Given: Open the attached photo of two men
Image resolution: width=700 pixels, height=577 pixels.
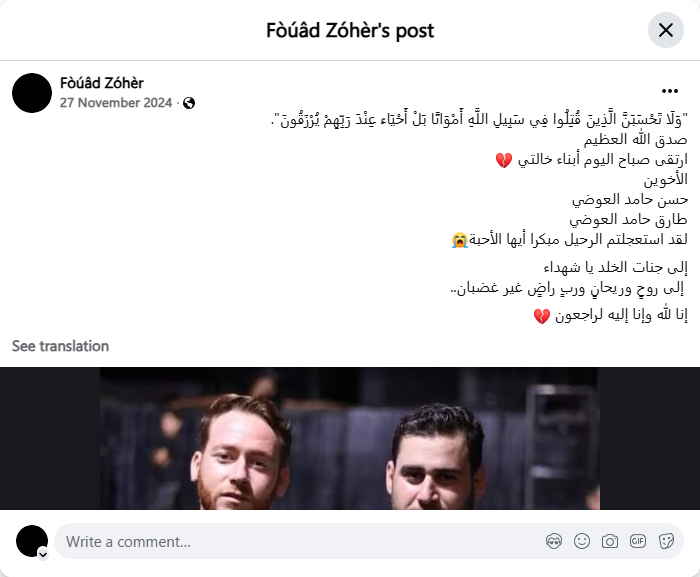Looking at the screenshot, I should pyautogui.click(x=350, y=438).
